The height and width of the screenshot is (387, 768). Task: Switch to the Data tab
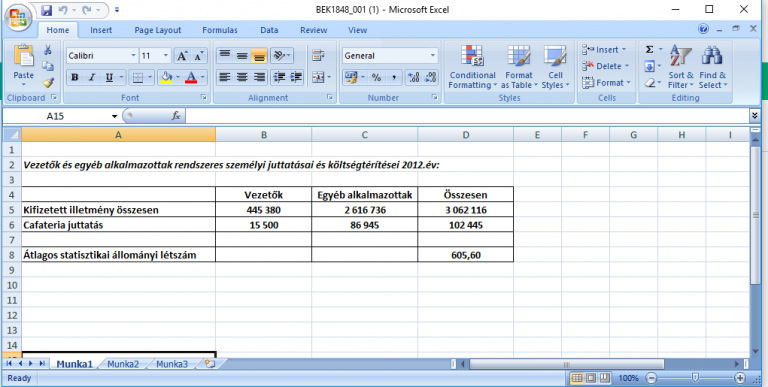click(x=269, y=30)
